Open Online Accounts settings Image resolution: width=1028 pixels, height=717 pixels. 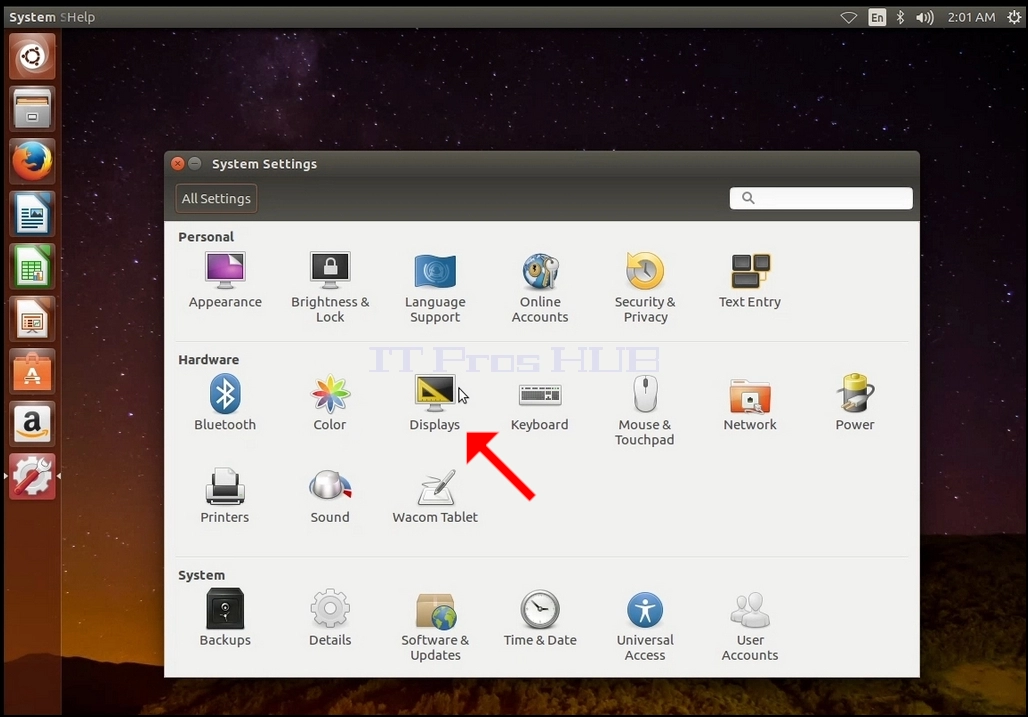(x=540, y=287)
